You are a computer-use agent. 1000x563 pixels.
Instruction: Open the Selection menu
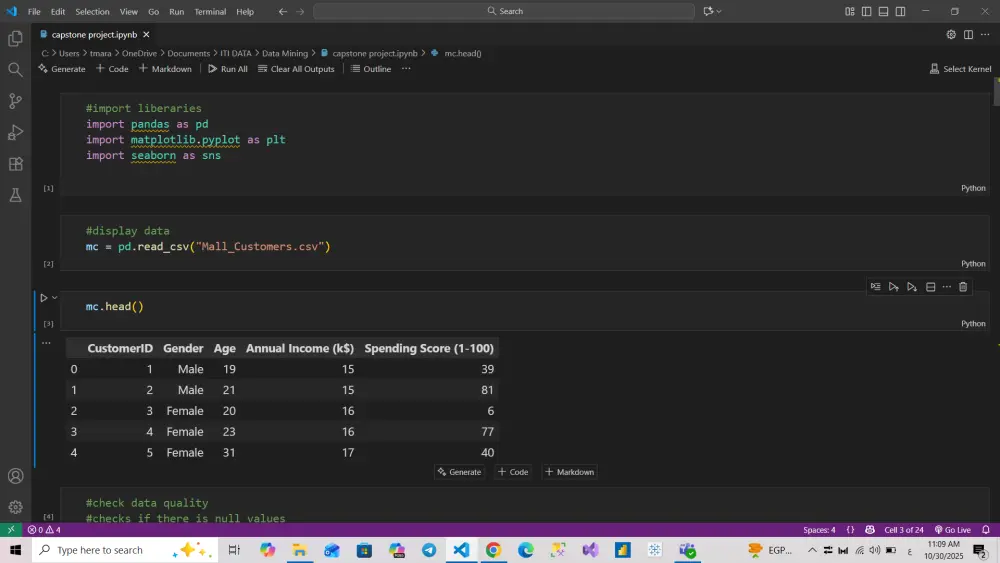pyautogui.click(x=92, y=11)
